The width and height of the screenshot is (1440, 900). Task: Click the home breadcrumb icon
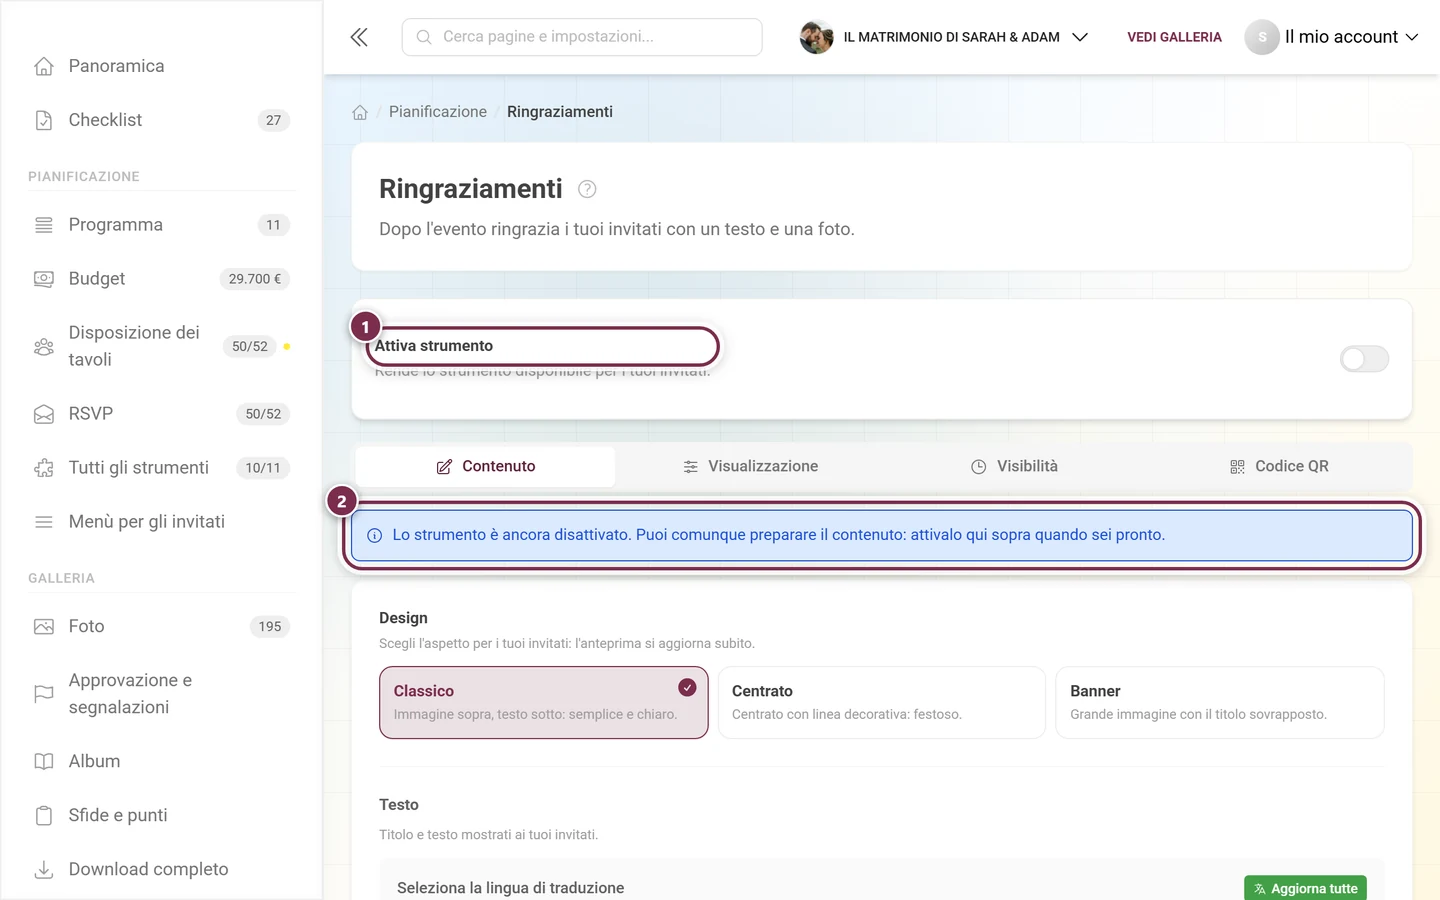[360, 112]
